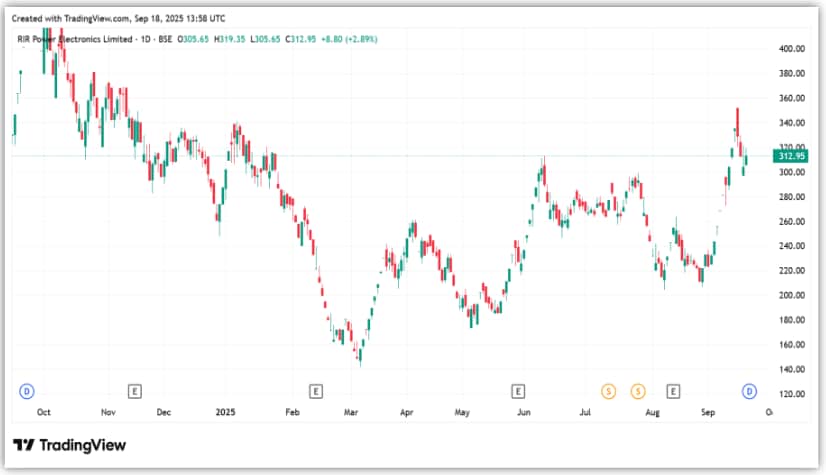
Task: Click the earnings E marker near June
Action: [x=518, y=389]
